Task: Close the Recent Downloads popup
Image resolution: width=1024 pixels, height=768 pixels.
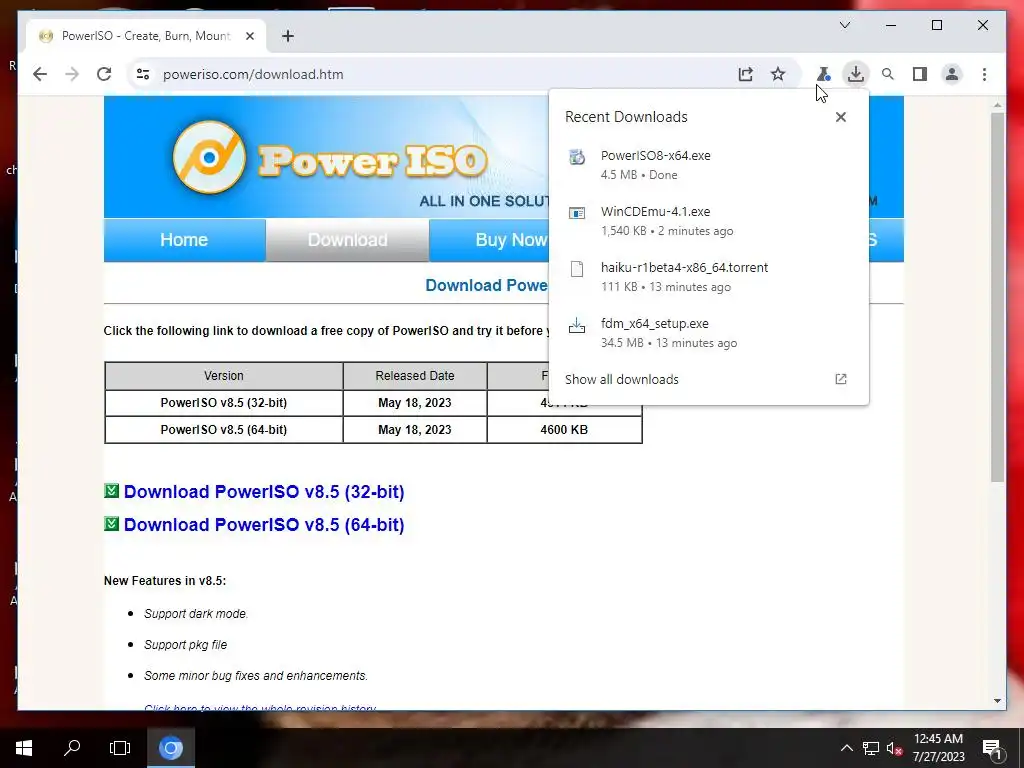Action: pos(840,117)
